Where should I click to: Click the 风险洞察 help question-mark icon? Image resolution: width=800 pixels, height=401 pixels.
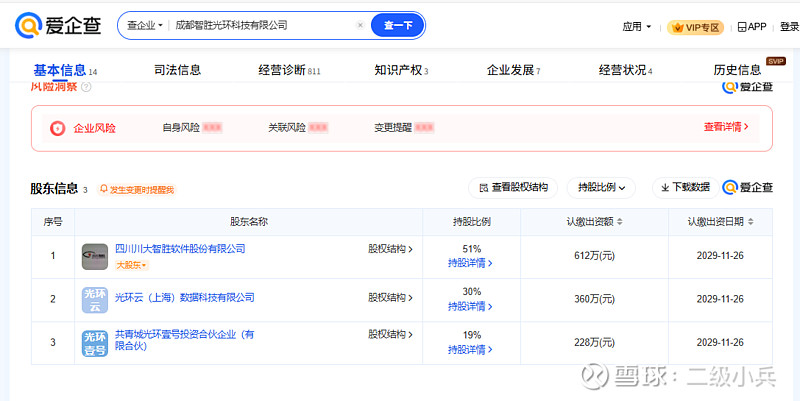click(x=86, y=87)
